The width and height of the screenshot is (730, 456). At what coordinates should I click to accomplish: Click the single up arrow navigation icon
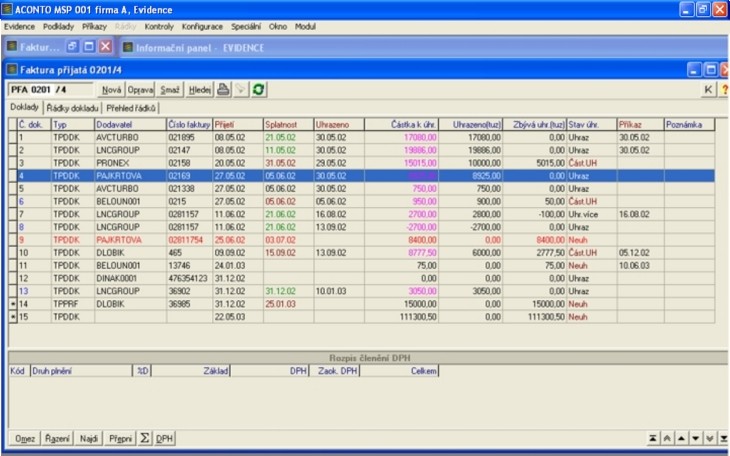(681, 438)
